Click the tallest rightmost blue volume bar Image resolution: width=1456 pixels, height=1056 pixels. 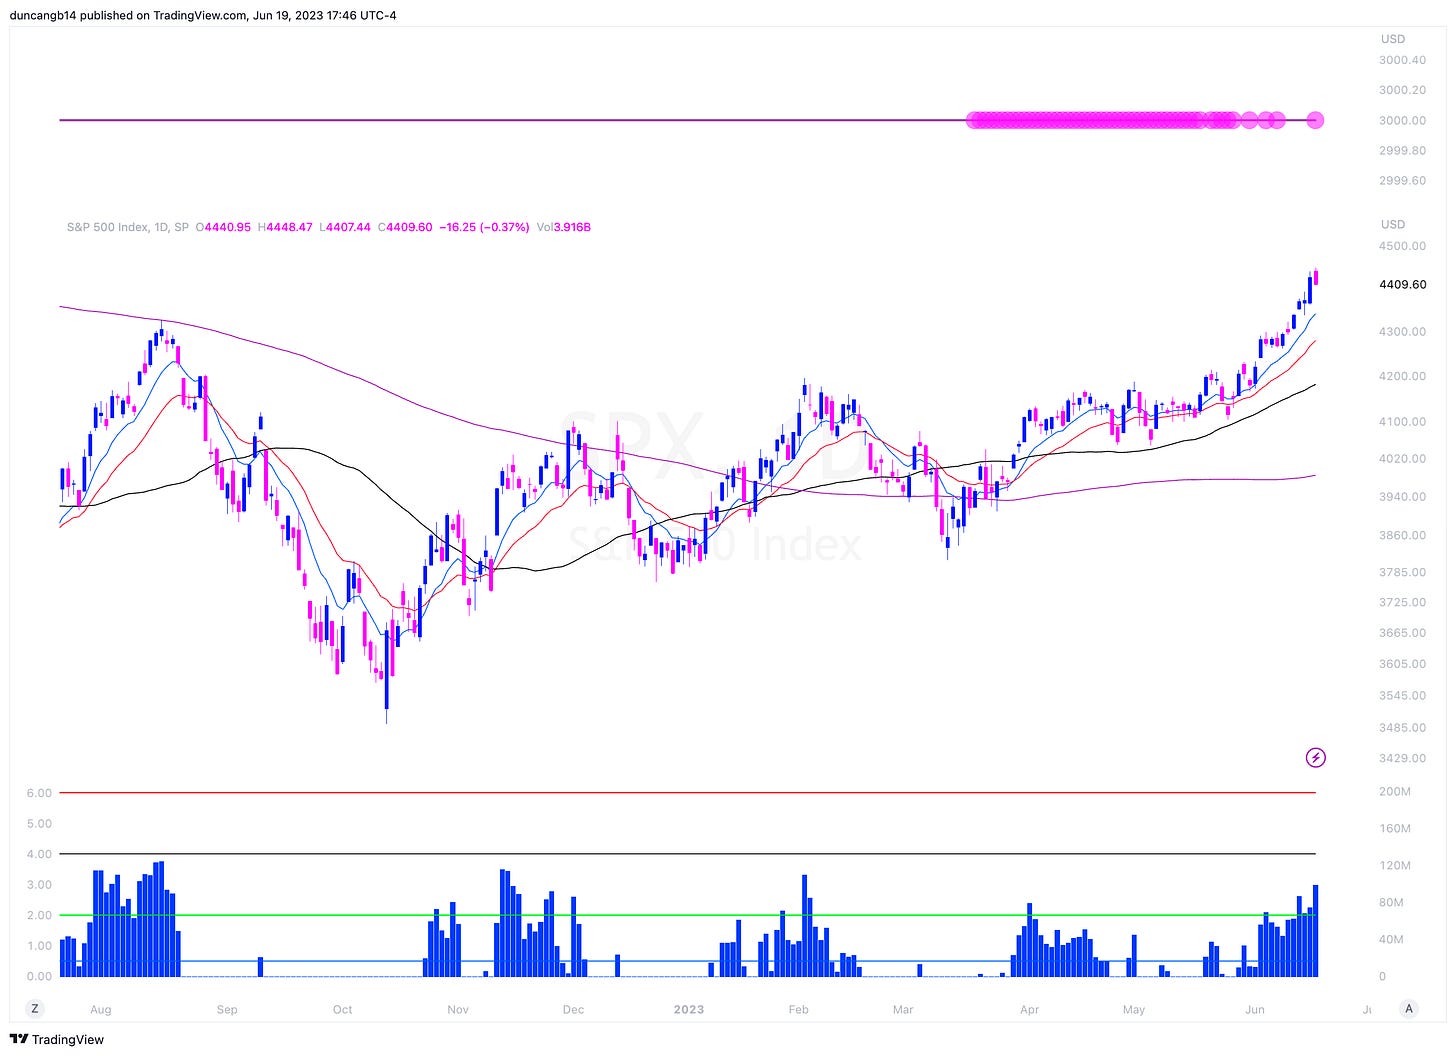[x=1316, y=931]
